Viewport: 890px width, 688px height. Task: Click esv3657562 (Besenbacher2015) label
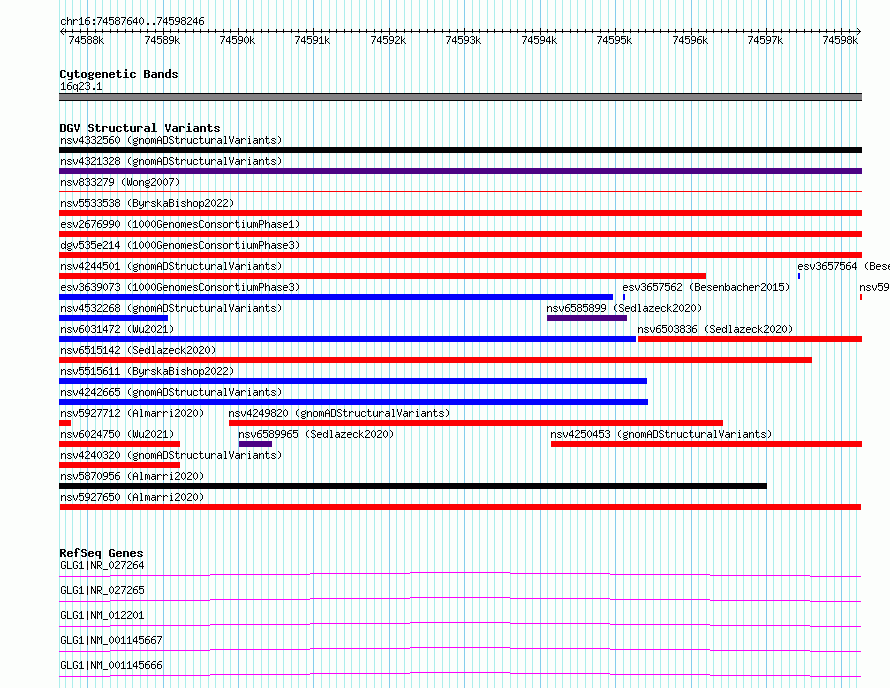pyautogui.click(x=706, y=287)
